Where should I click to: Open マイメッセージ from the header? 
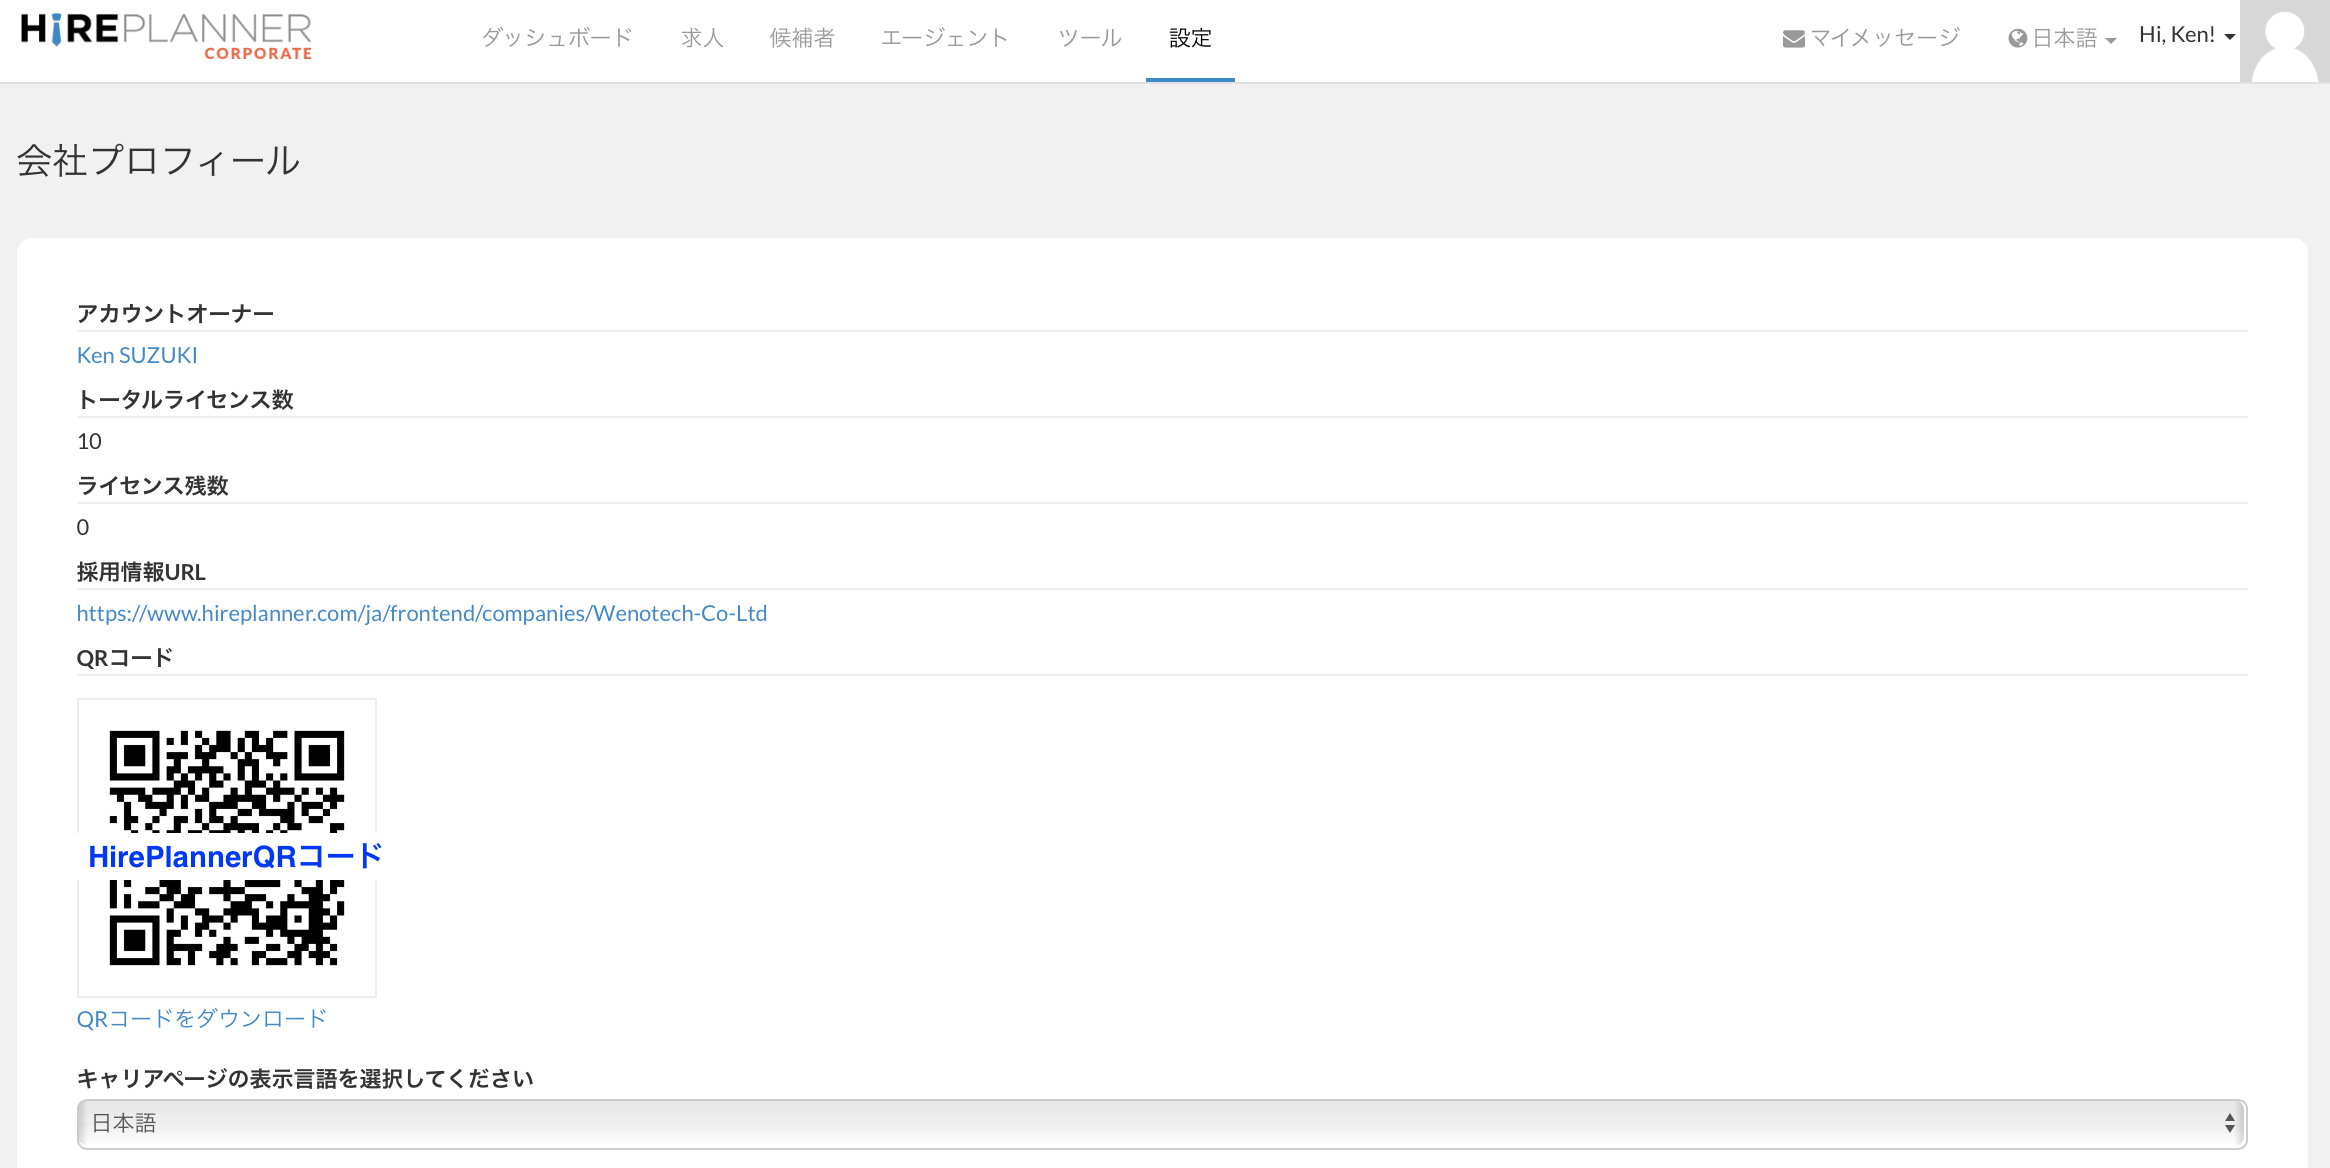pos(1884,38)
